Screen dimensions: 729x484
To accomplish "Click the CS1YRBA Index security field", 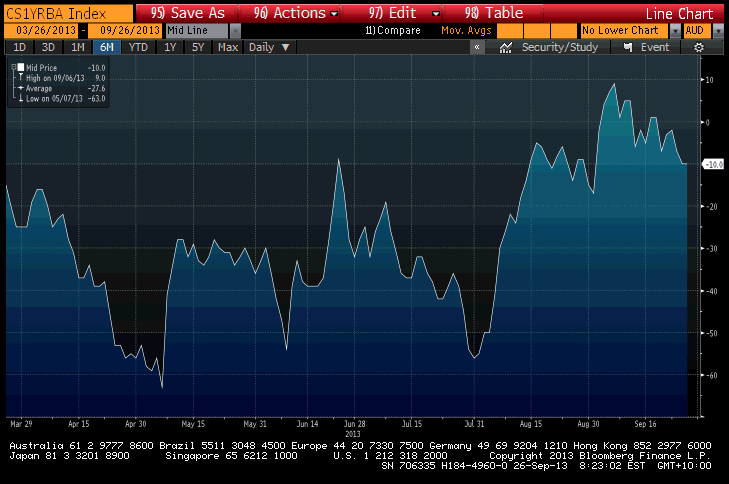I will point(69,13).
